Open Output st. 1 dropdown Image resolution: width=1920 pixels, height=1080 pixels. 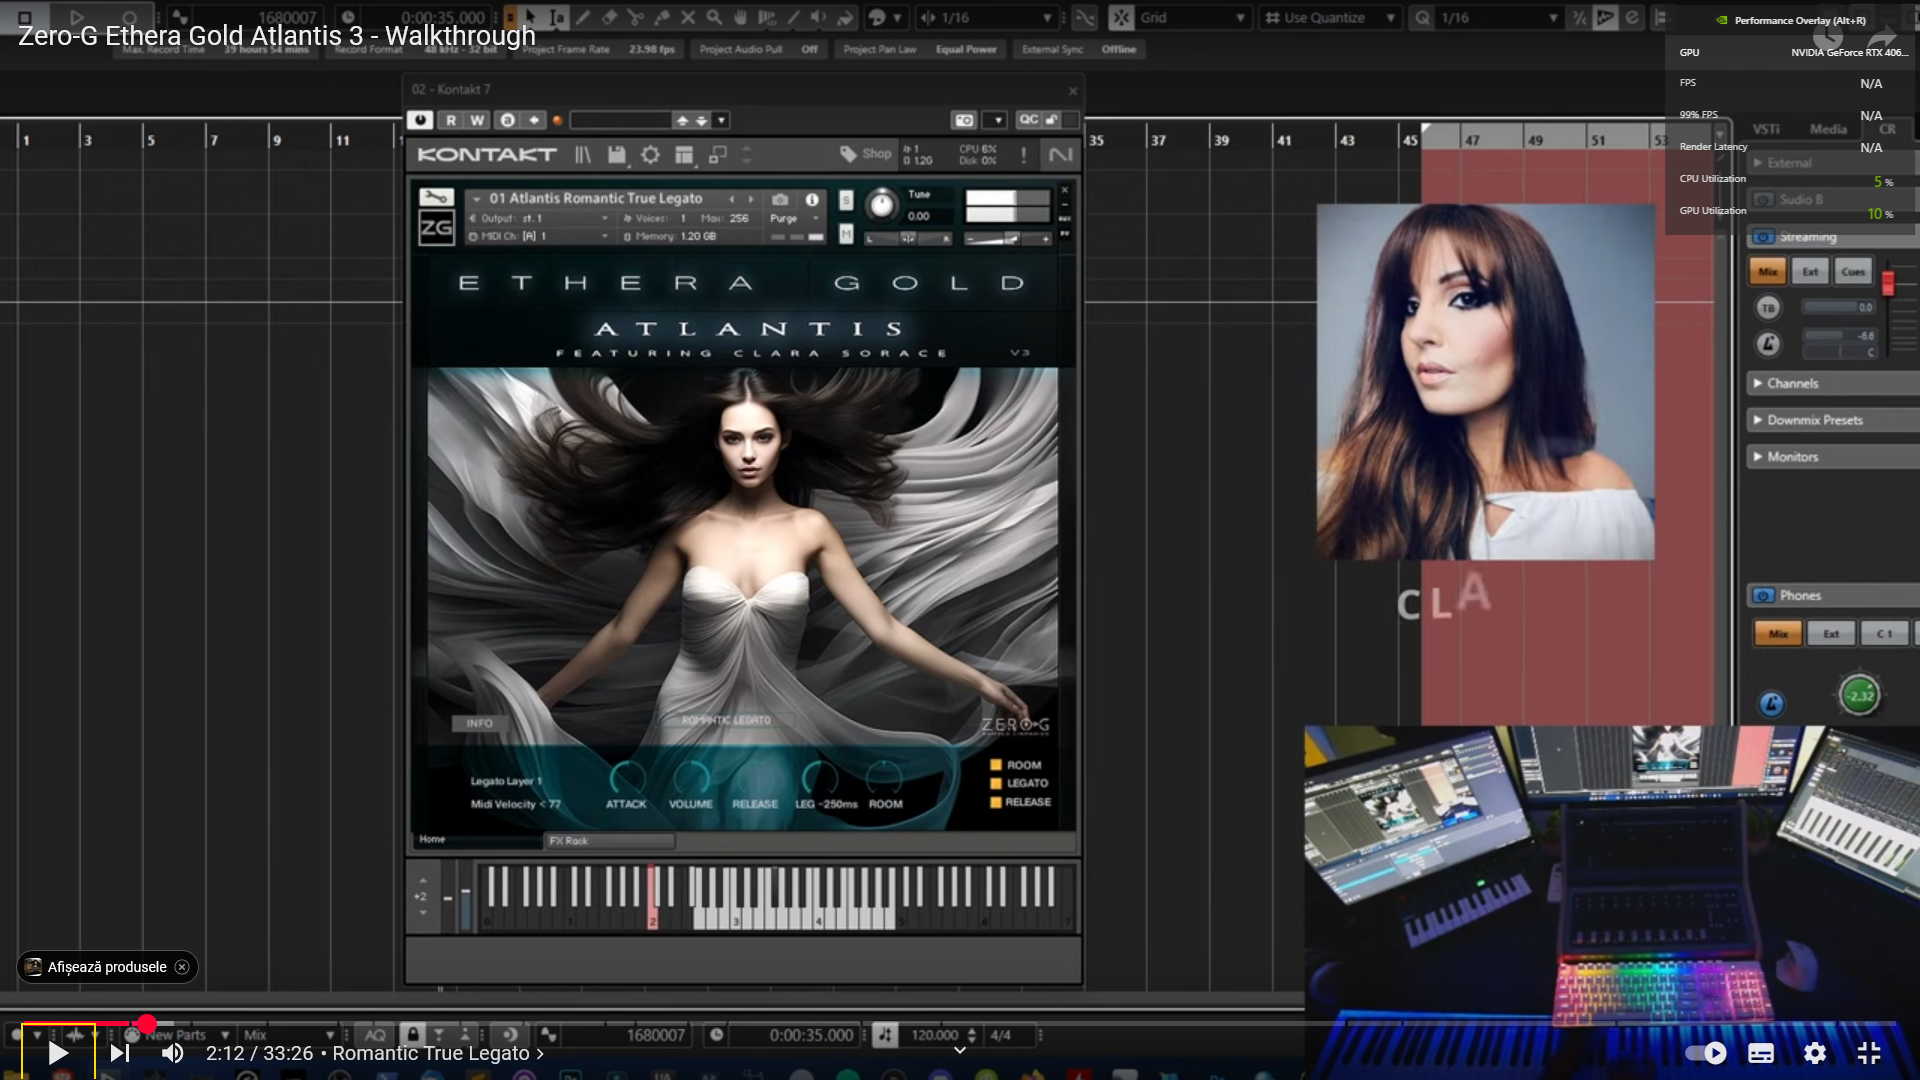pyautogui.click(x=538, y=218)
